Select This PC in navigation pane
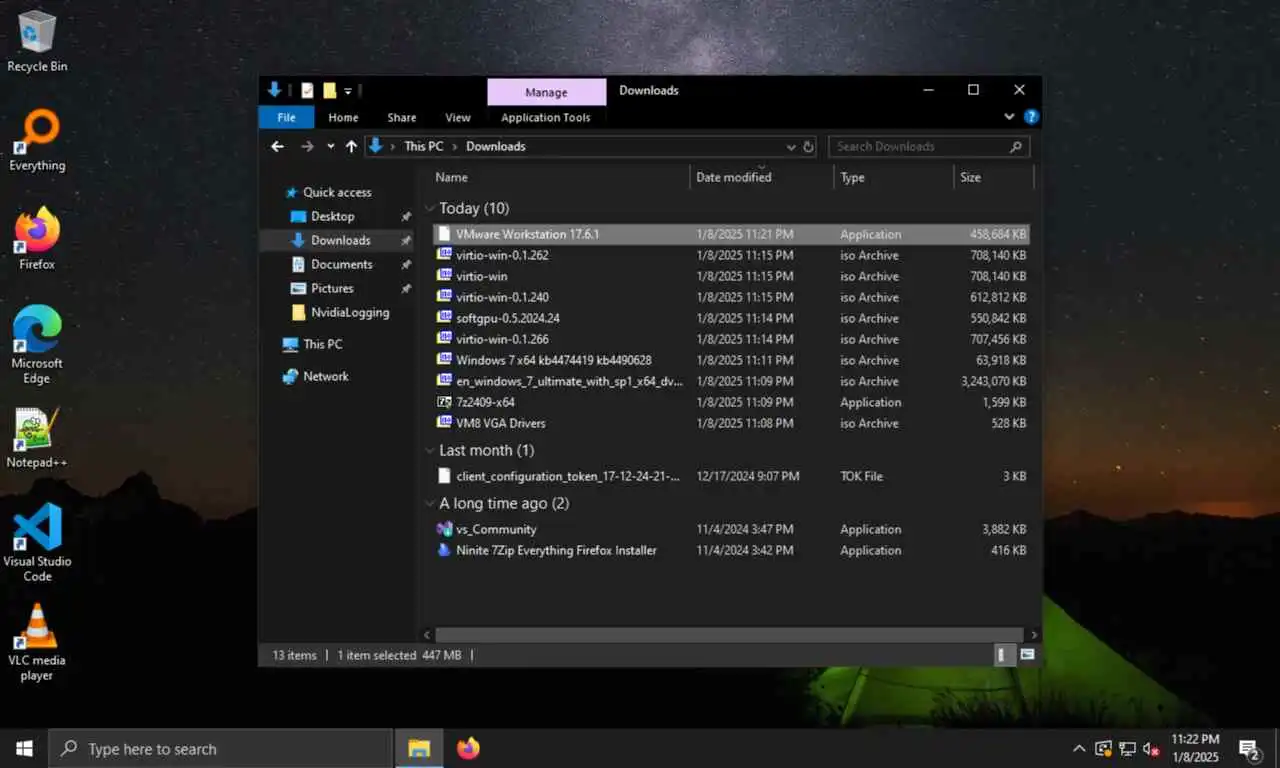Image resolution: width=1280 pixels, height=768 pixels. click(322, 344)
